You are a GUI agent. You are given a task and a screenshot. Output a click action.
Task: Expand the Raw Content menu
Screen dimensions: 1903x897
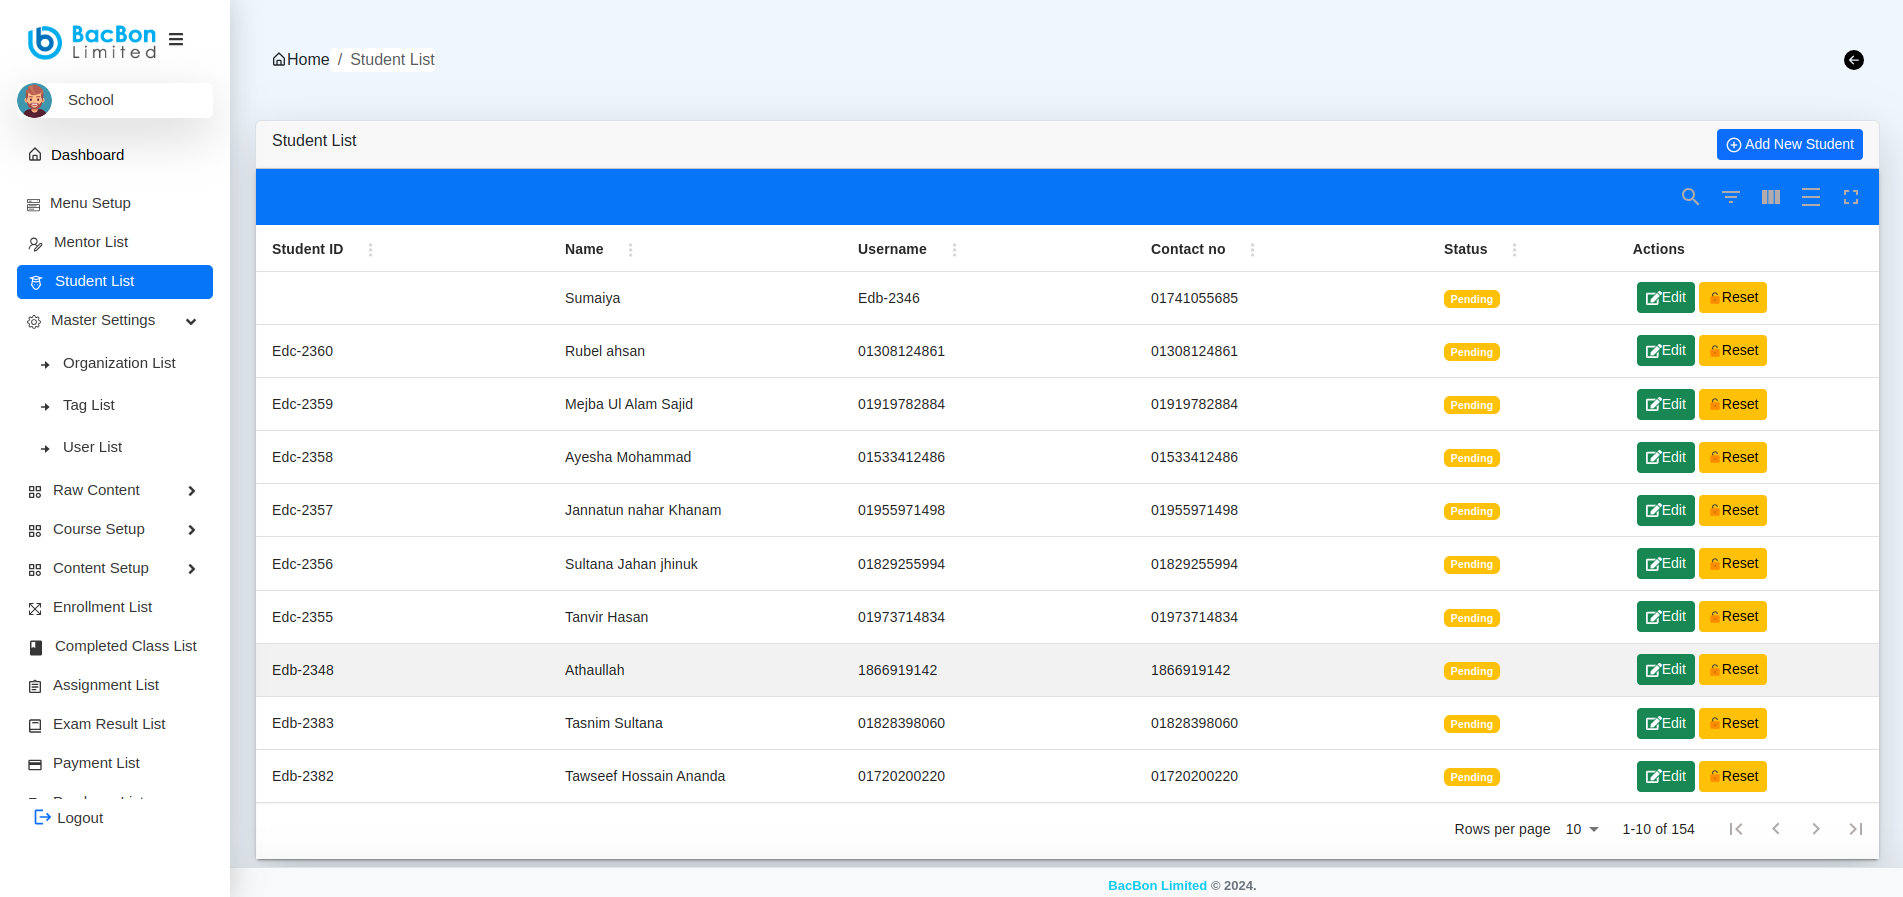point(191,491)
